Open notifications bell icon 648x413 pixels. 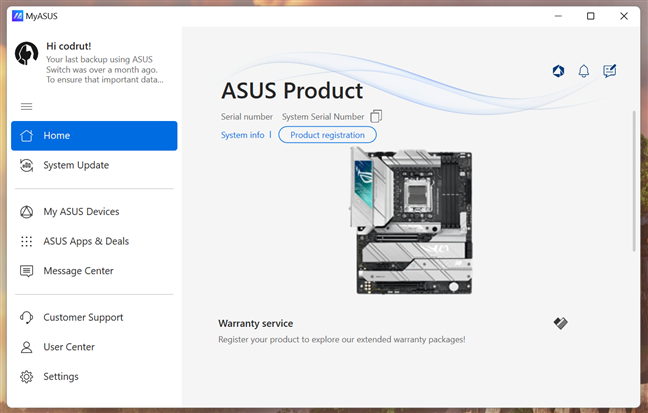click(584, 71)
